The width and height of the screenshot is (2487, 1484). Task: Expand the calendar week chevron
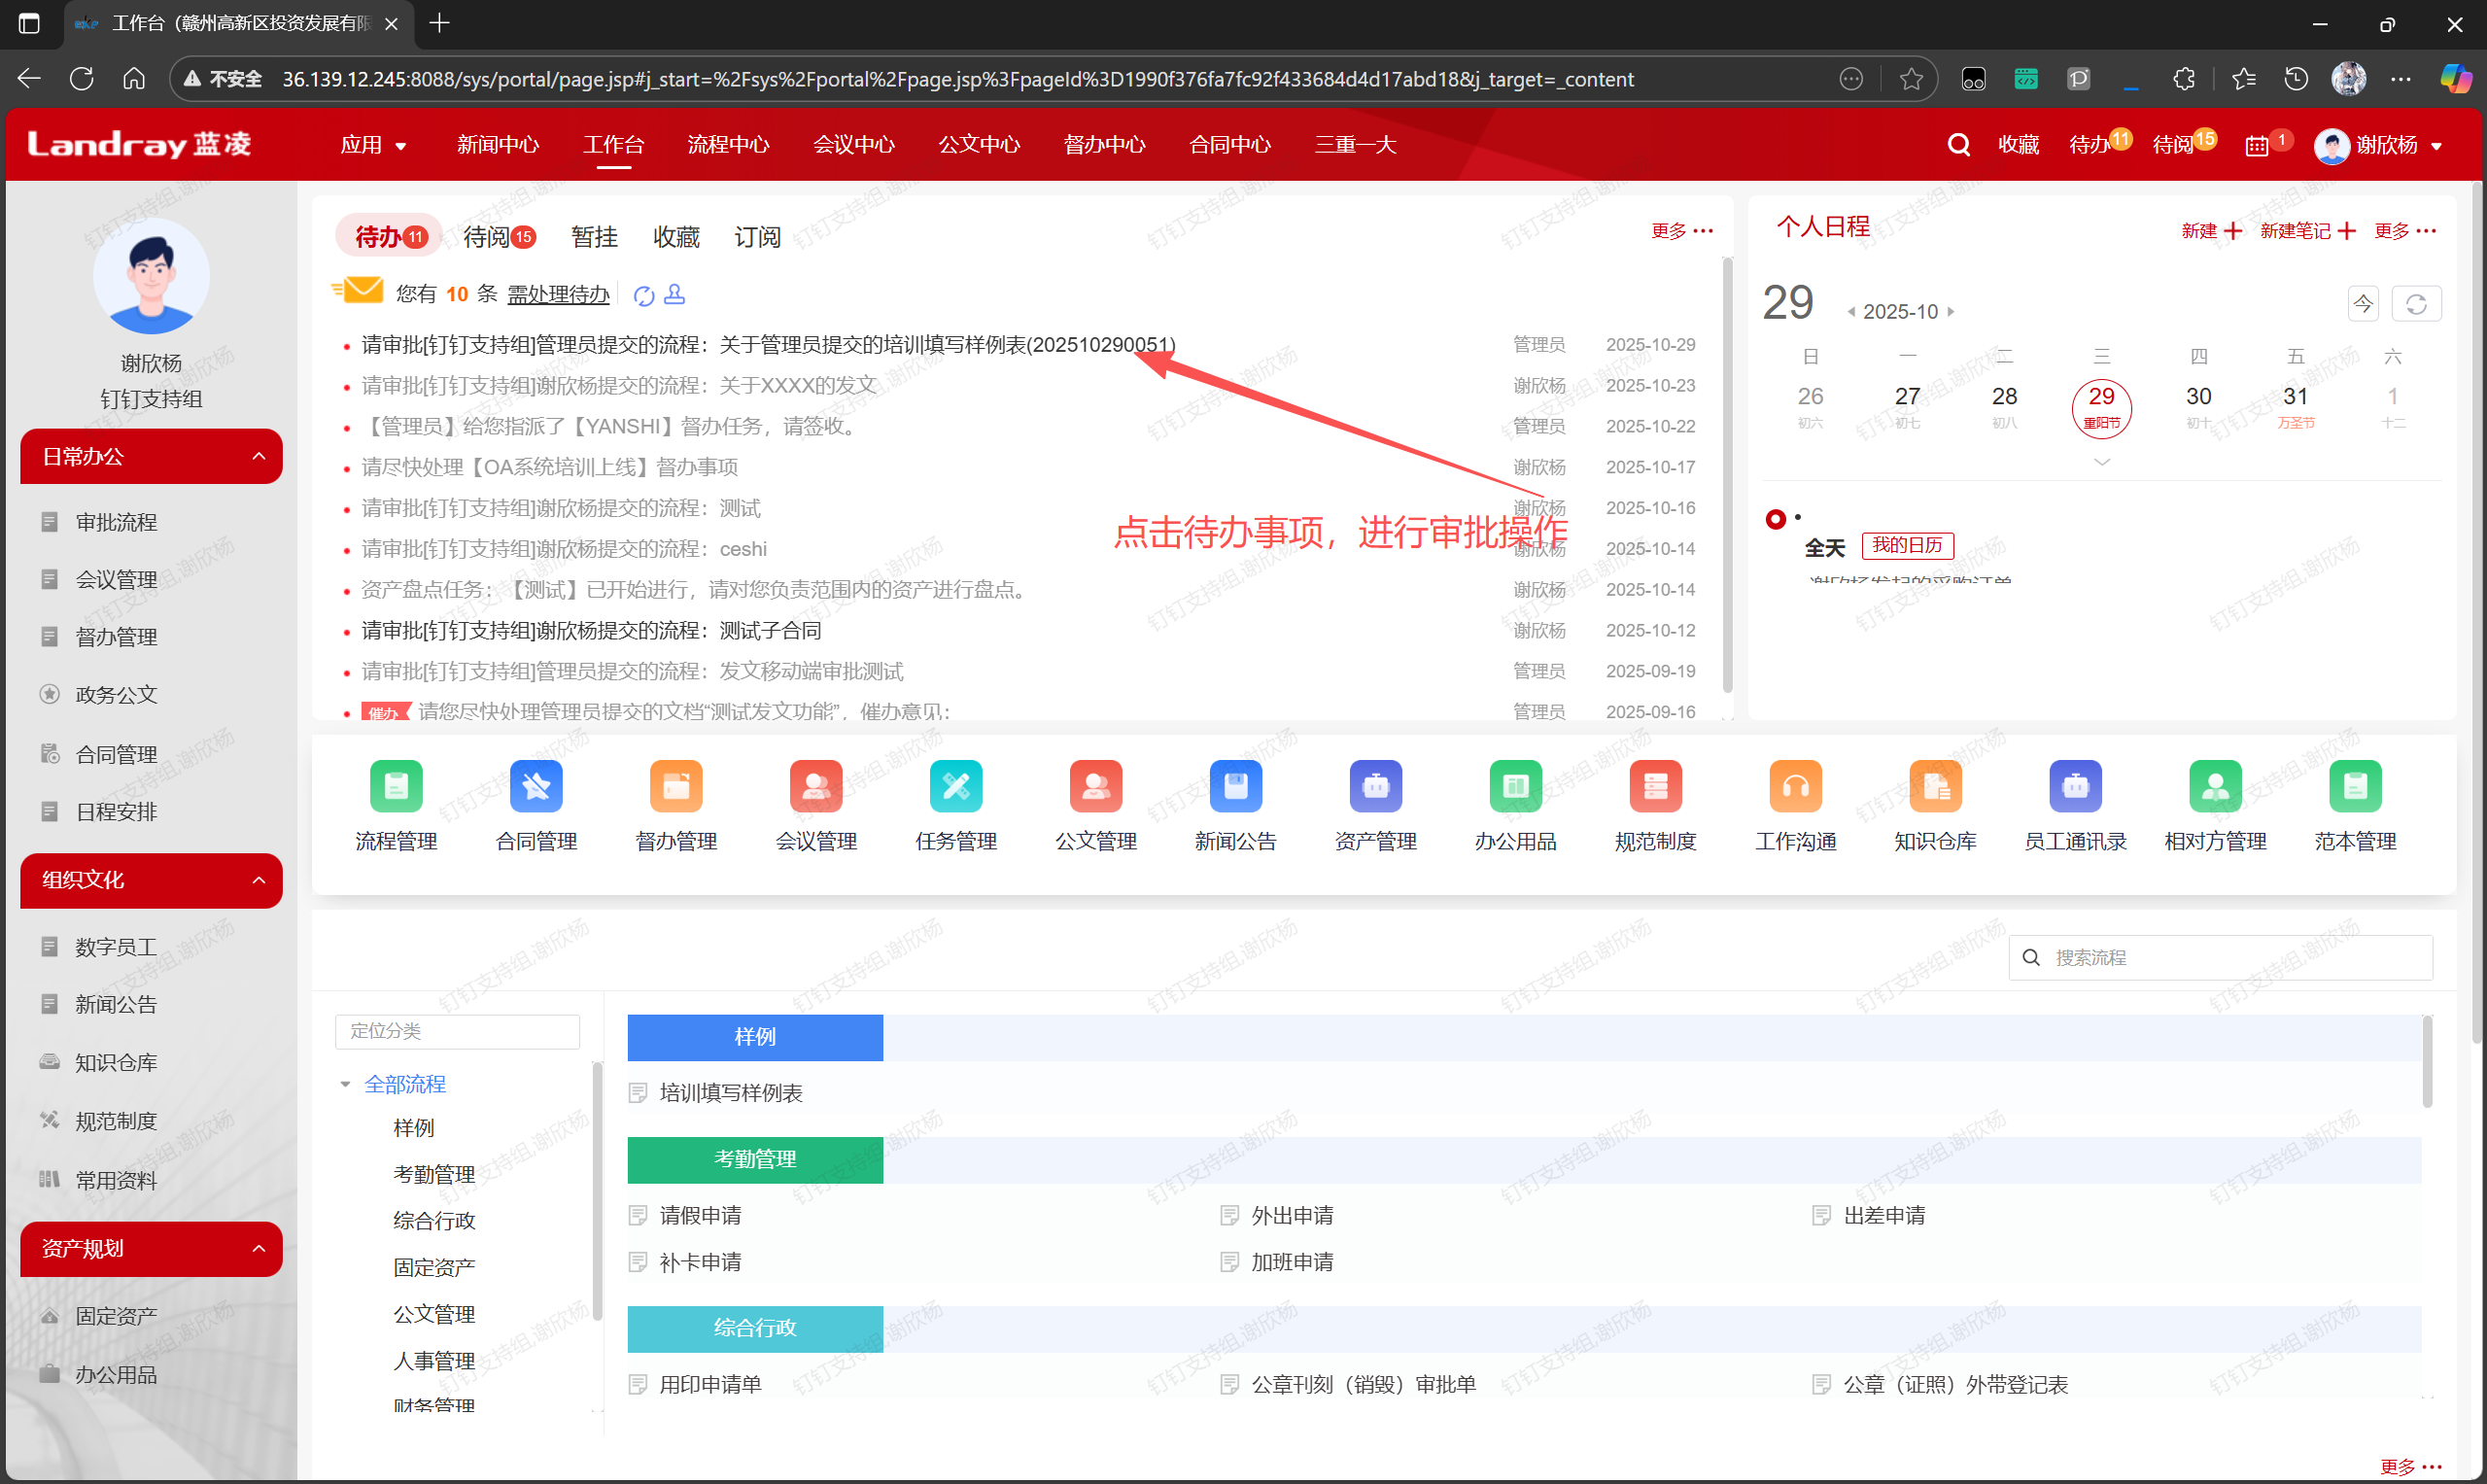coord(2101,462)
